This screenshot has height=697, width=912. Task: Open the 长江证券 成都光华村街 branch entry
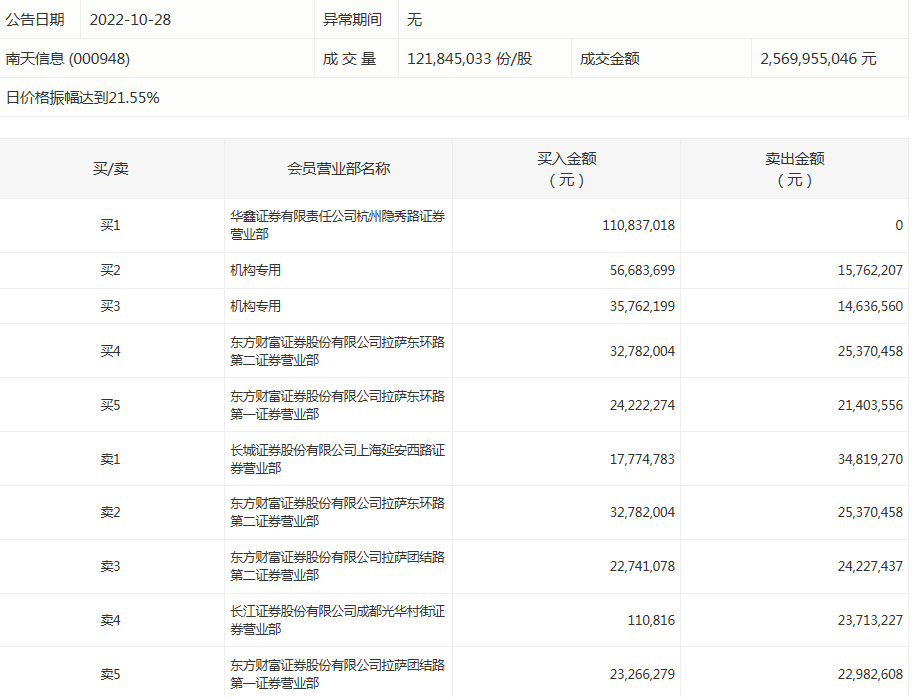coord(337,621)
